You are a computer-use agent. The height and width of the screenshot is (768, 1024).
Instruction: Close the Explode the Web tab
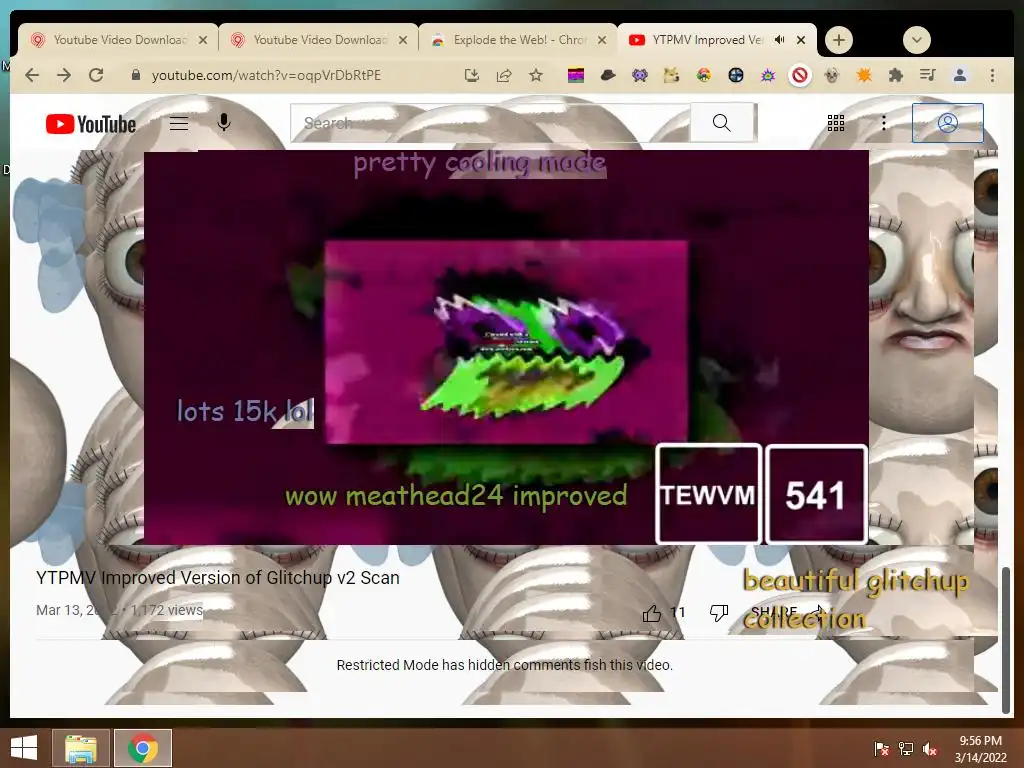[x=601, y=40]
